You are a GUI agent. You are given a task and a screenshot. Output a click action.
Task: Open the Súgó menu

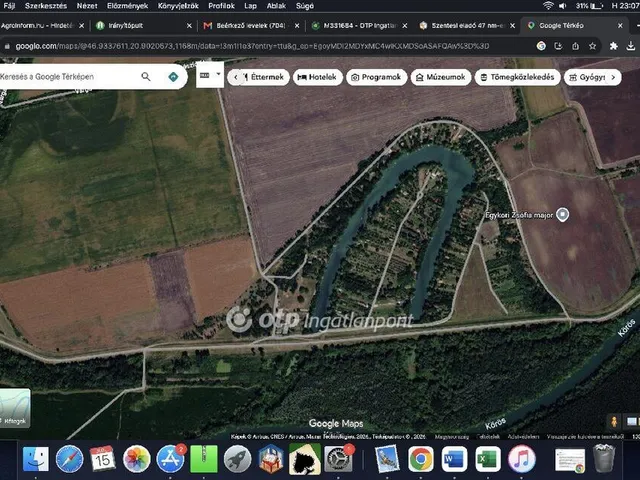click(304, 6)
